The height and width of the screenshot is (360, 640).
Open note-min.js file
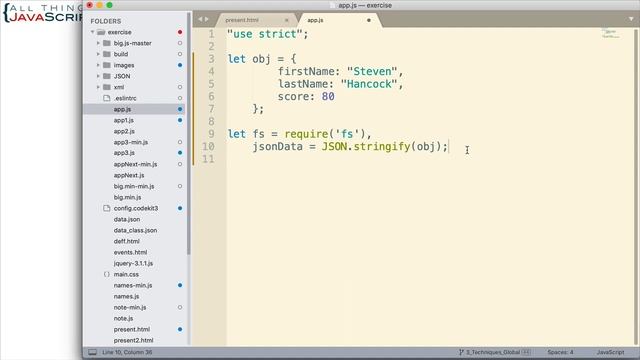click(x=130, y=307)
